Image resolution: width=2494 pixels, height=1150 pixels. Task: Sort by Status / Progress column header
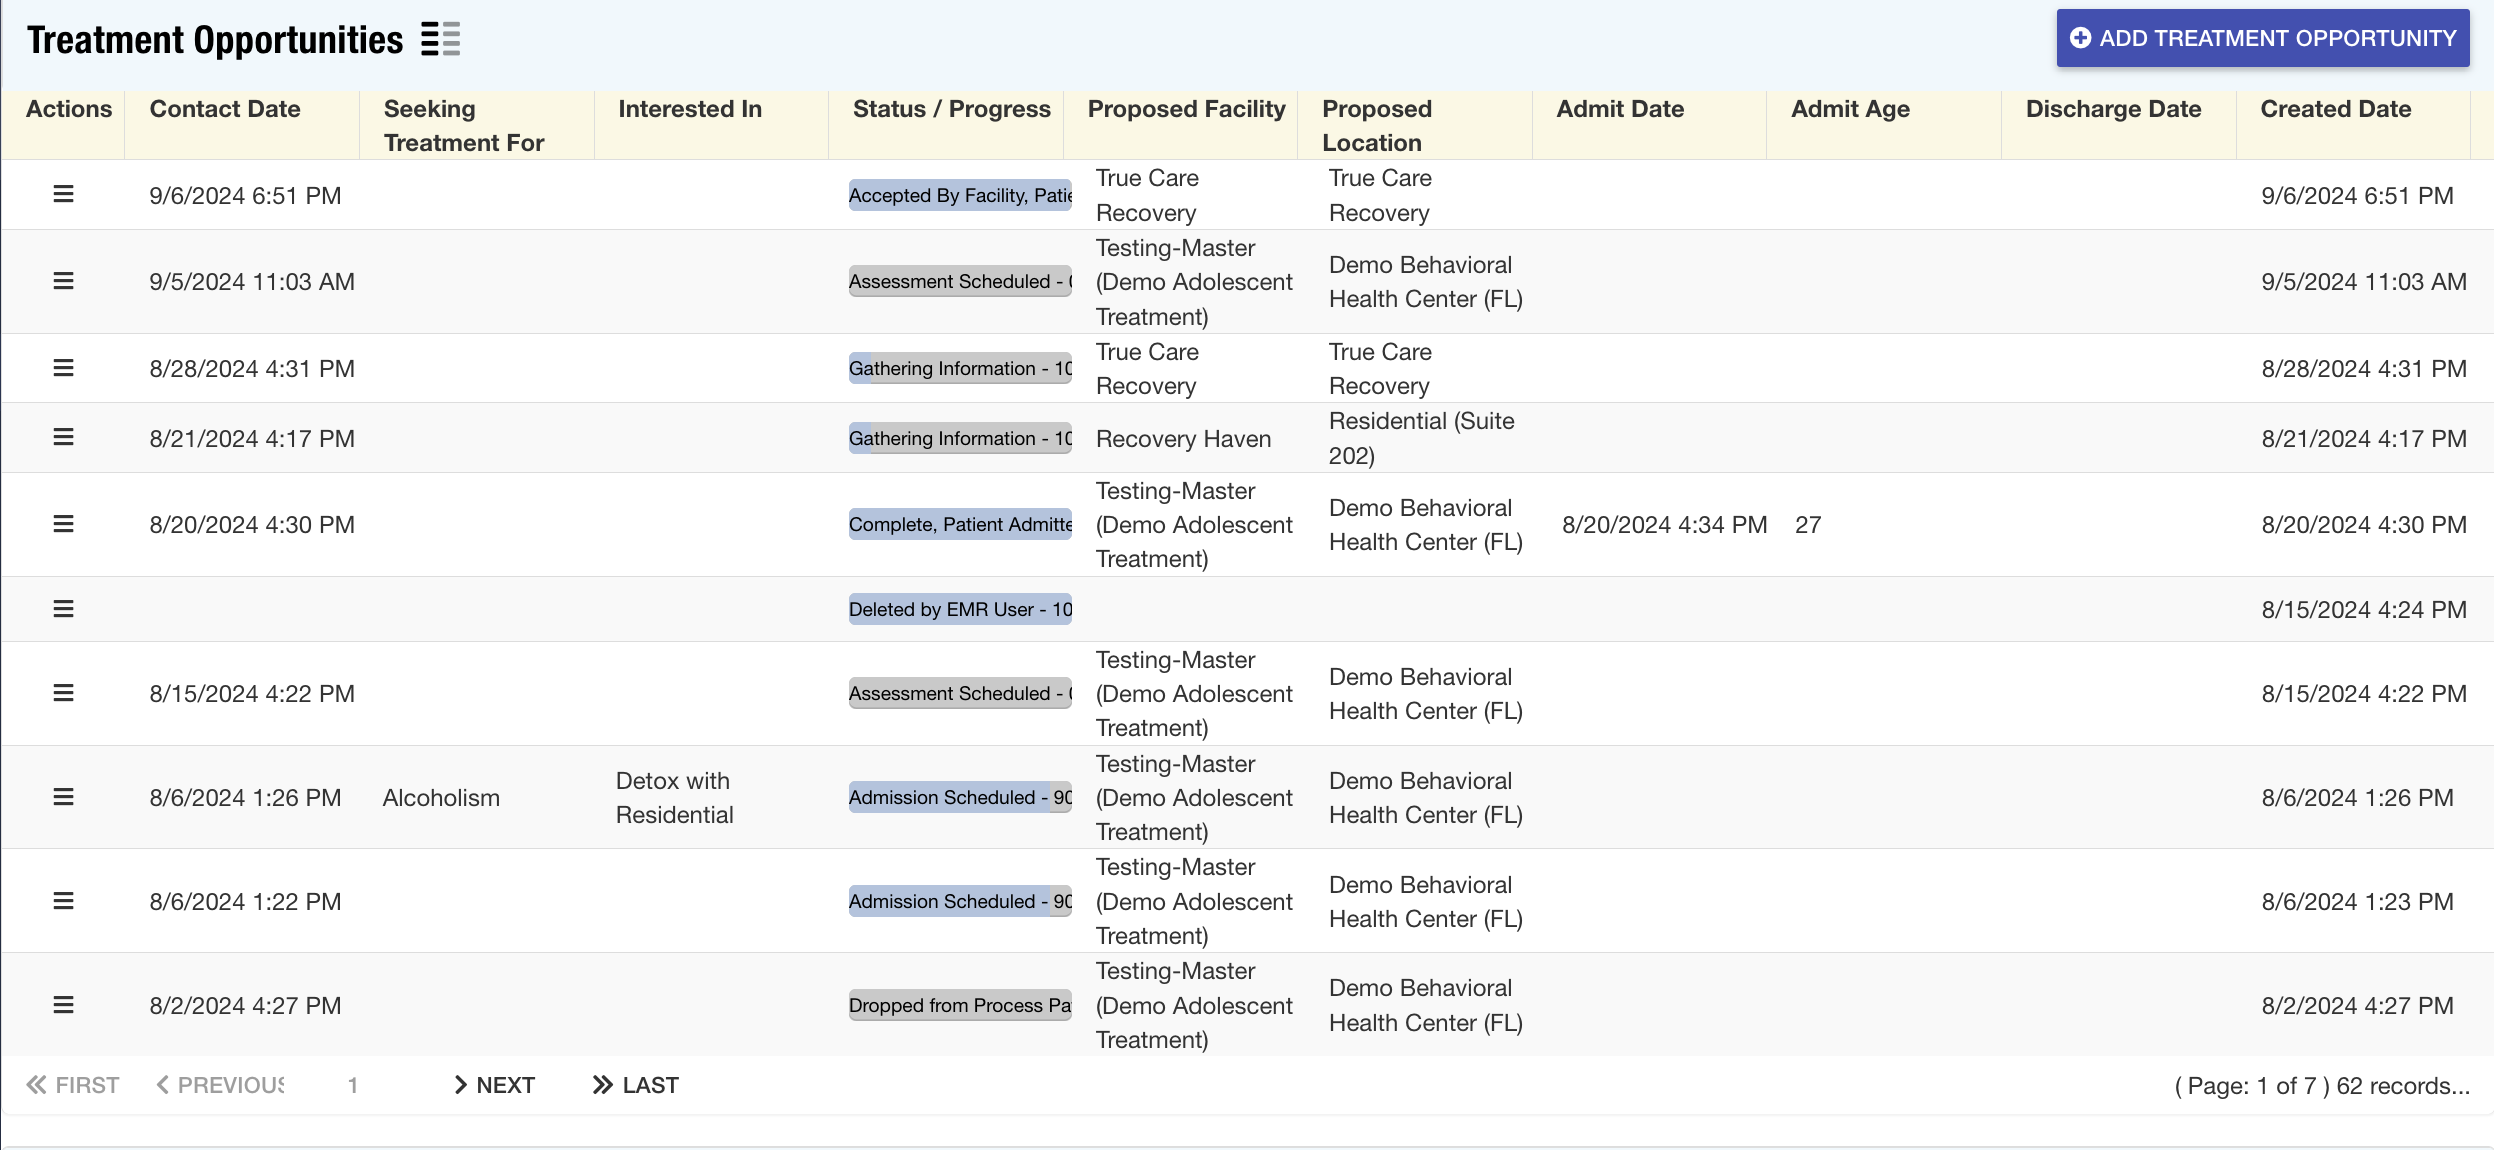tap(951, 109)
